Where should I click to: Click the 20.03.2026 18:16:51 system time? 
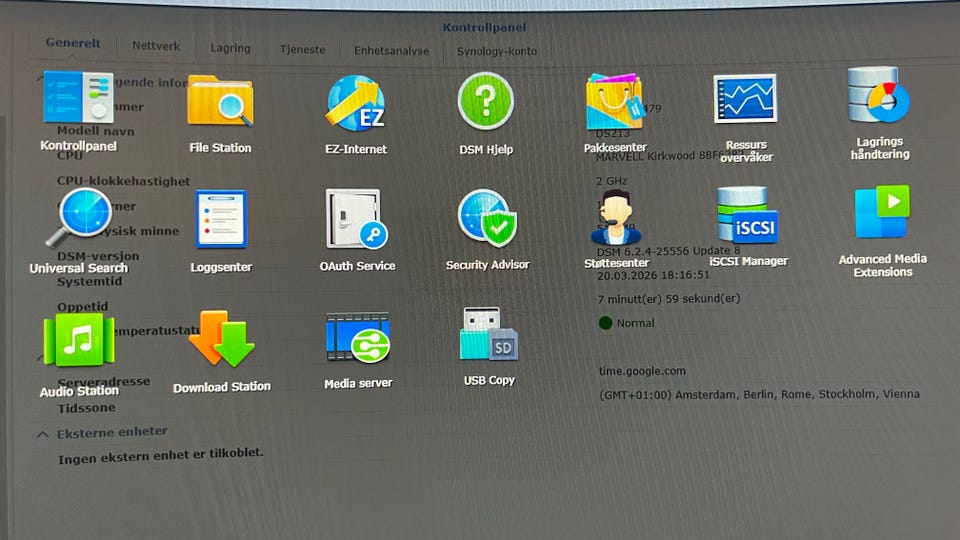(653, 276)
